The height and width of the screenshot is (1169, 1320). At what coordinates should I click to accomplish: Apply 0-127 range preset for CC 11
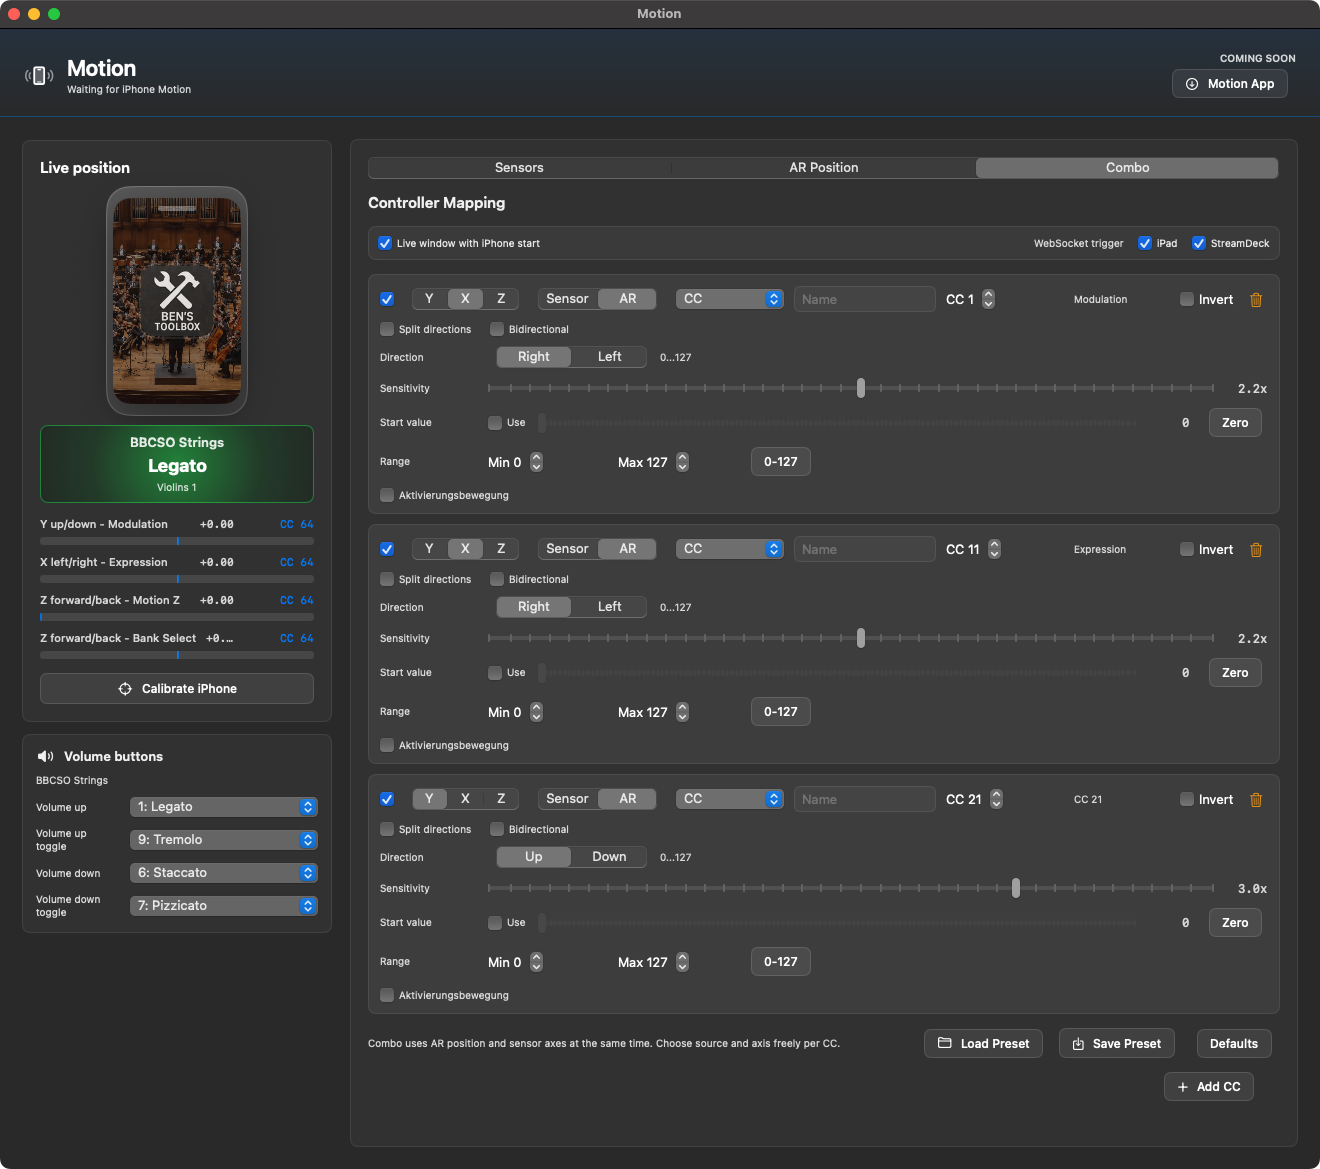coord(781,712)
